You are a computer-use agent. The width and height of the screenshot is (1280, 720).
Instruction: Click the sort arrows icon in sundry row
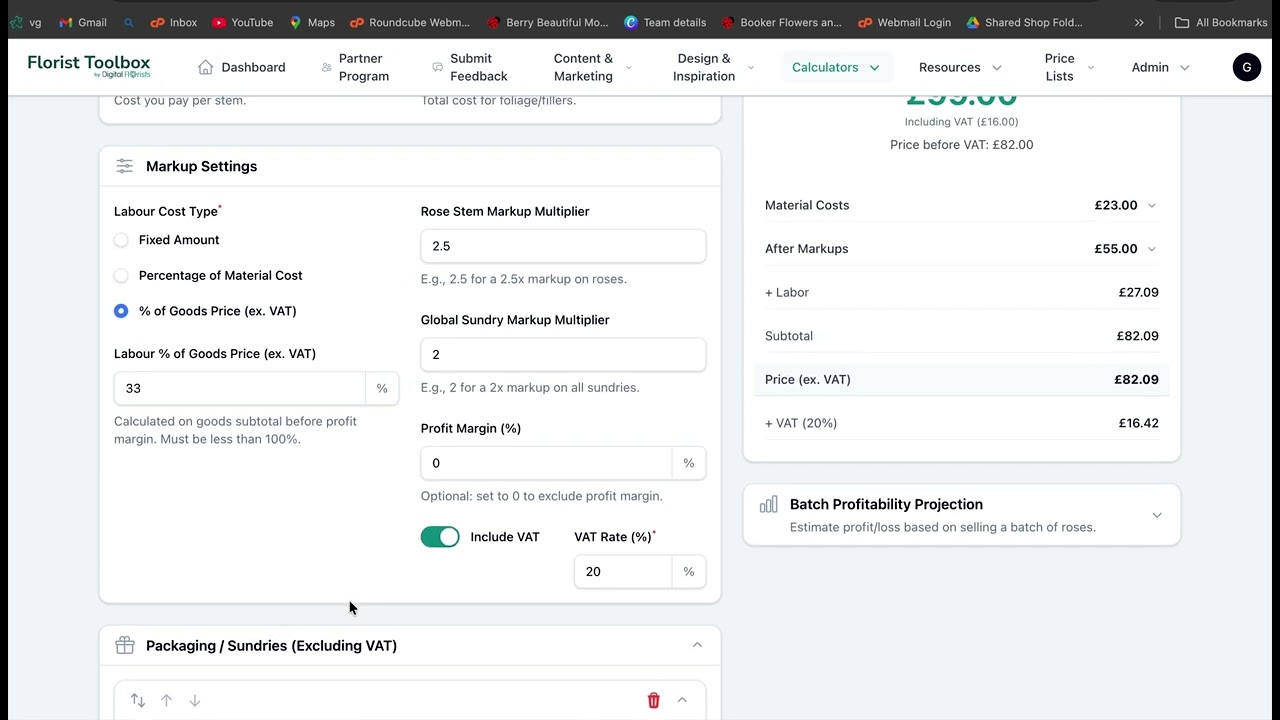pos(138,701)
